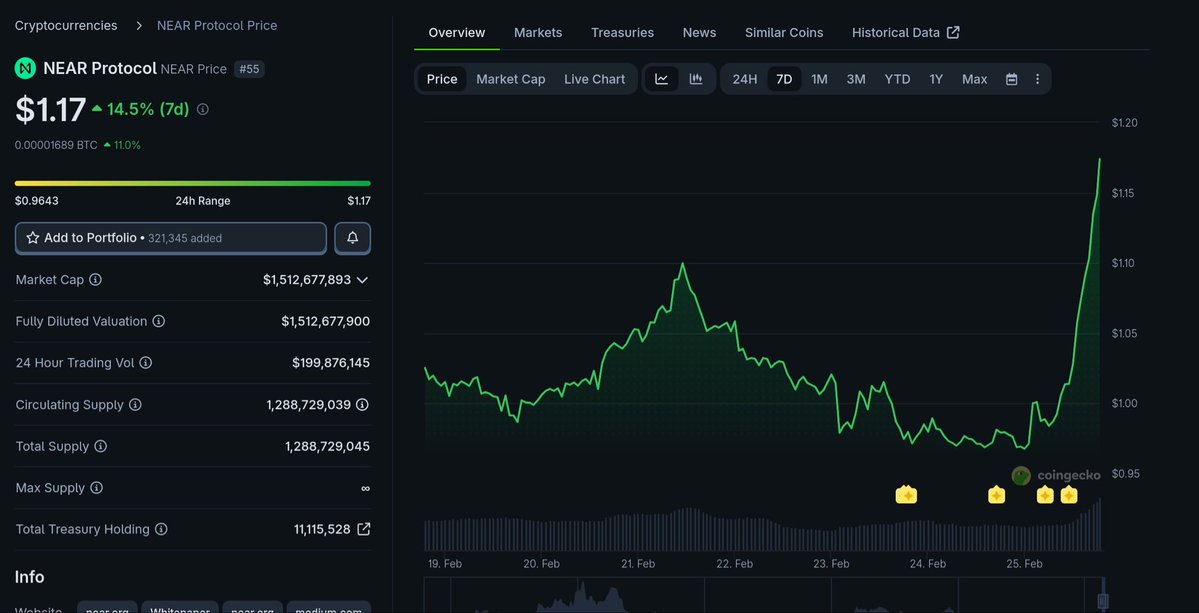Screen dimensions: 1199x613
Task: Click the #55 rank badge
Action: click(x=249, y=69)
